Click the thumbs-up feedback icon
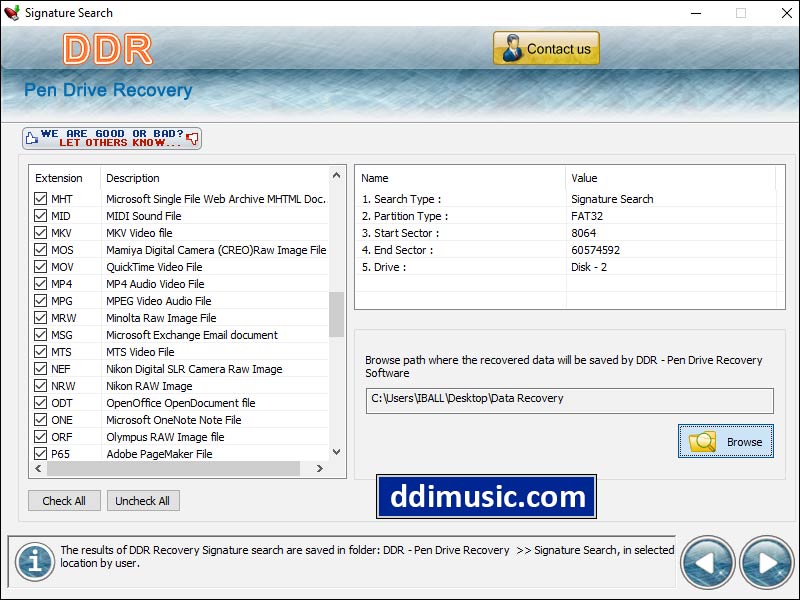 click(x=34, y=137)
